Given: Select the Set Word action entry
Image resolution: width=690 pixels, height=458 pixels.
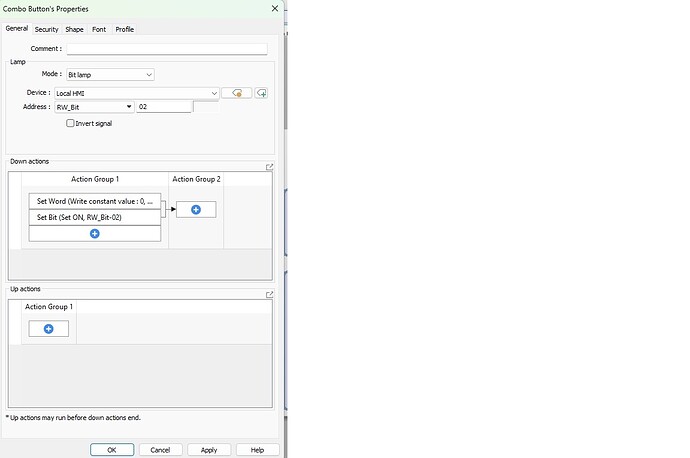Looking at the screenshot, I should [95, 201].
